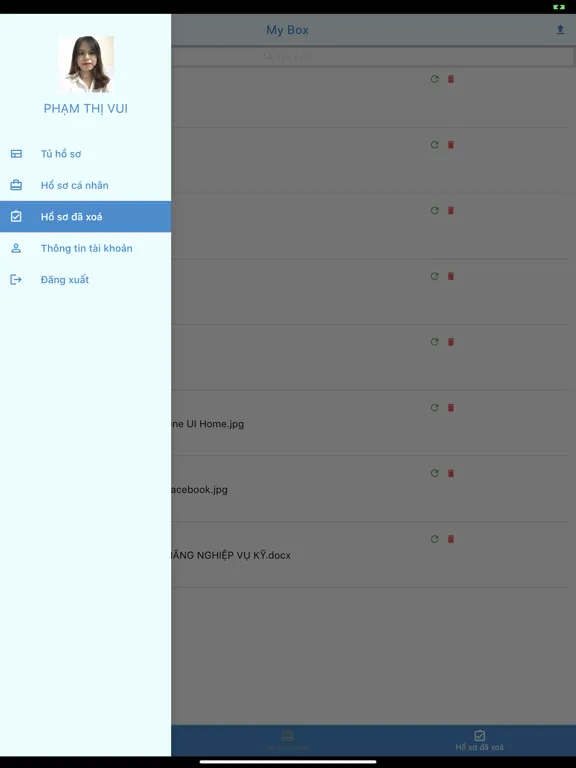The height and width of the screenshot is (768, 576).
Task: Click the Tủ hồ sơ cabinet icon
Action: click(16, 154)
